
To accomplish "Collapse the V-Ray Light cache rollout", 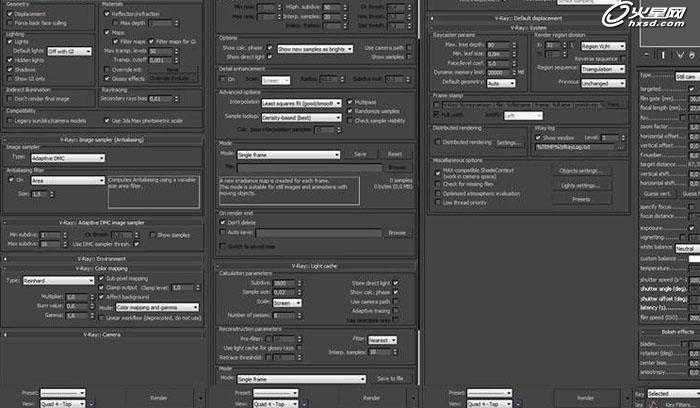I will point(315,266).
